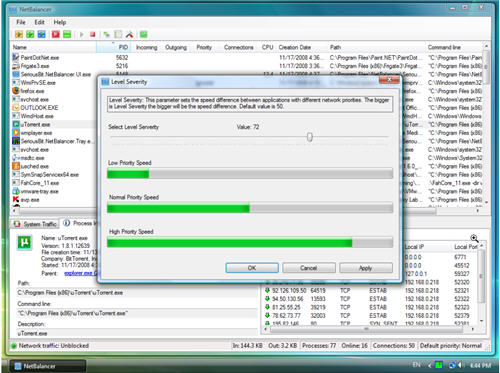Click the gray play arrow toolbar icon
Image resolution: width=500 pixels, height=373 pixels.
[81, 34]
